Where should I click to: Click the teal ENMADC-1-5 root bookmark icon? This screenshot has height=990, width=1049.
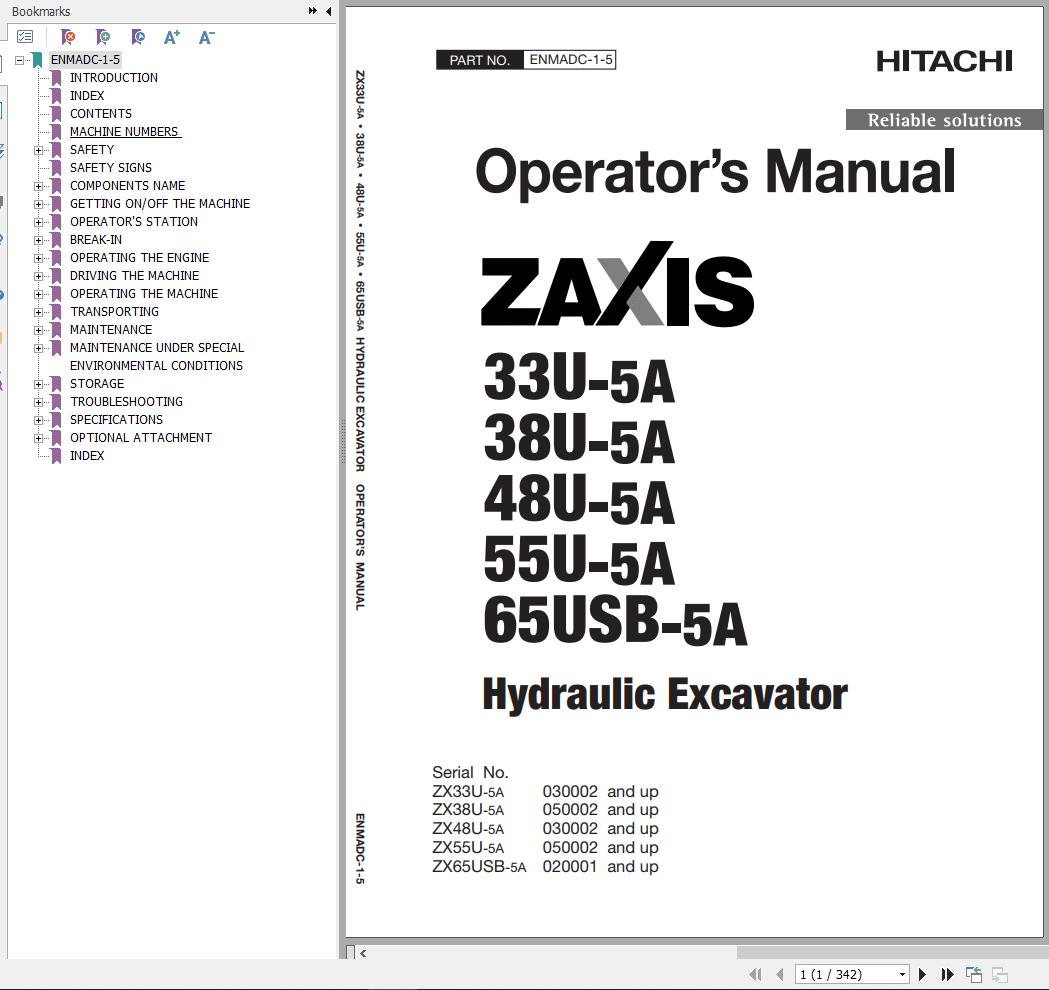click(x=38, y=60)
